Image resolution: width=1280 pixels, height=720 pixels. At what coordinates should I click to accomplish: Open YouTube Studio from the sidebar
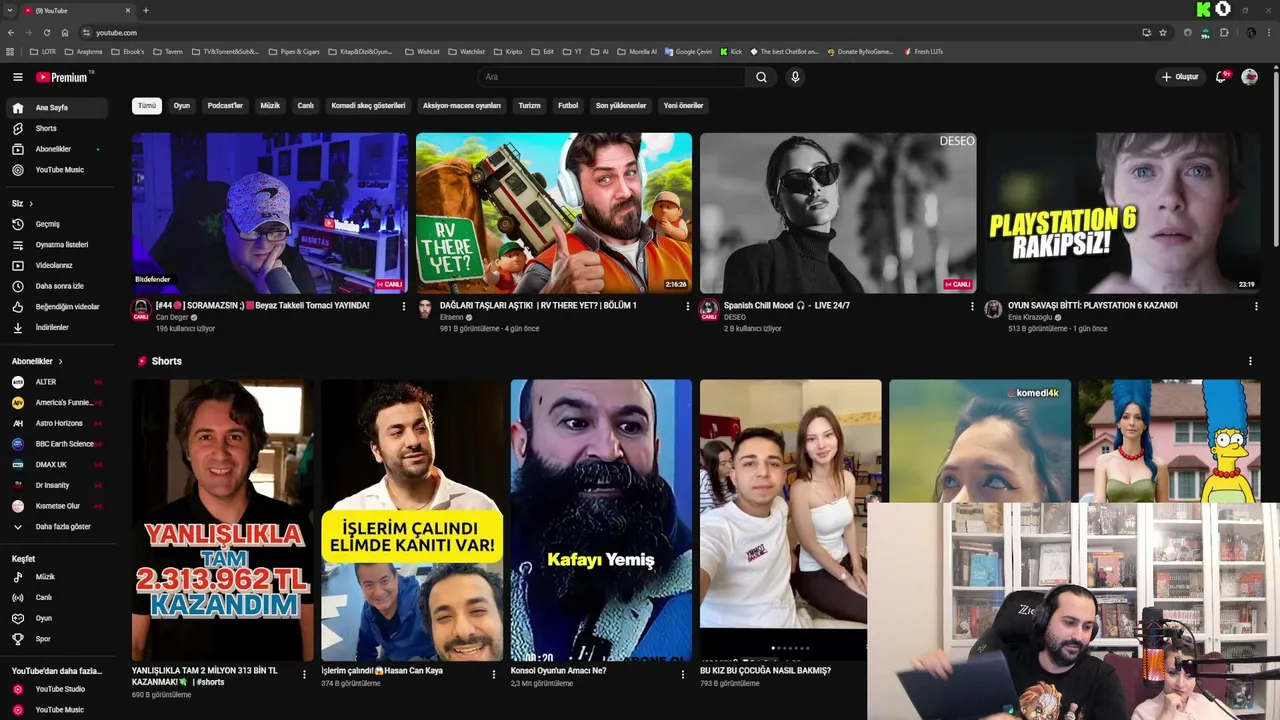pyautogui.click(x=58, y=689)
